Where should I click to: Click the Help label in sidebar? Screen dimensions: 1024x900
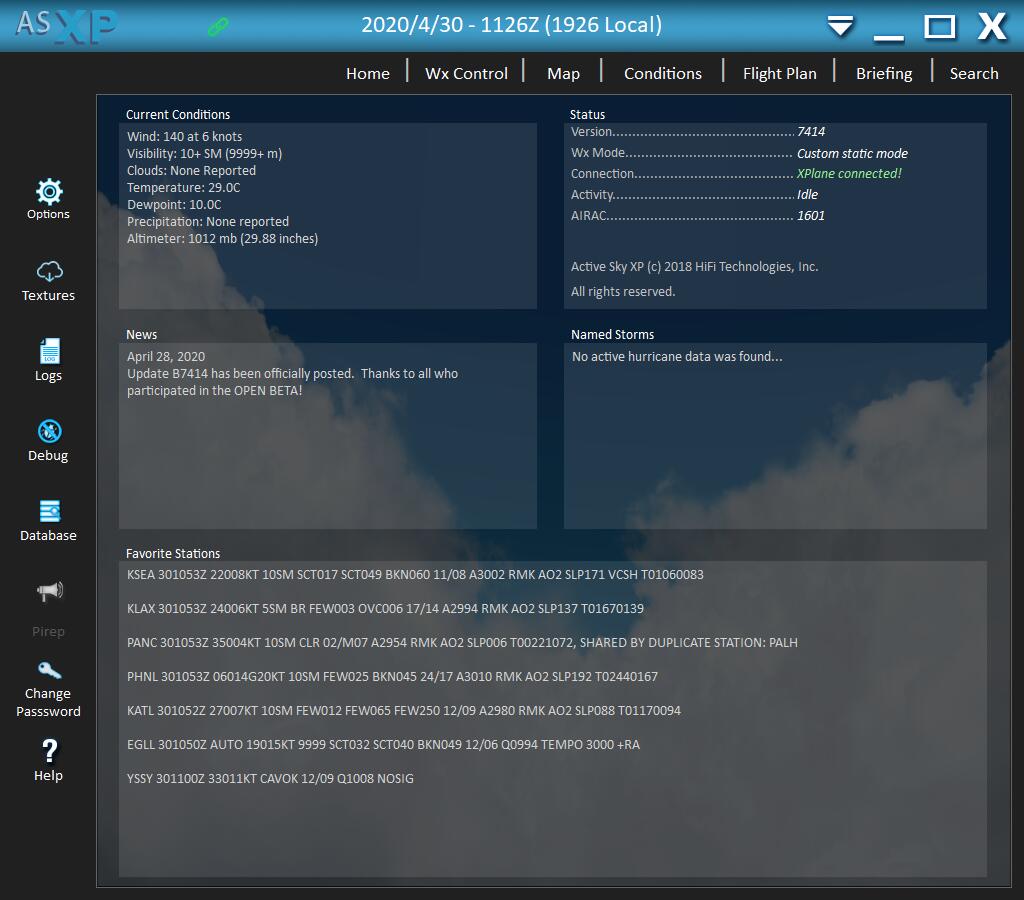(48, 775)
